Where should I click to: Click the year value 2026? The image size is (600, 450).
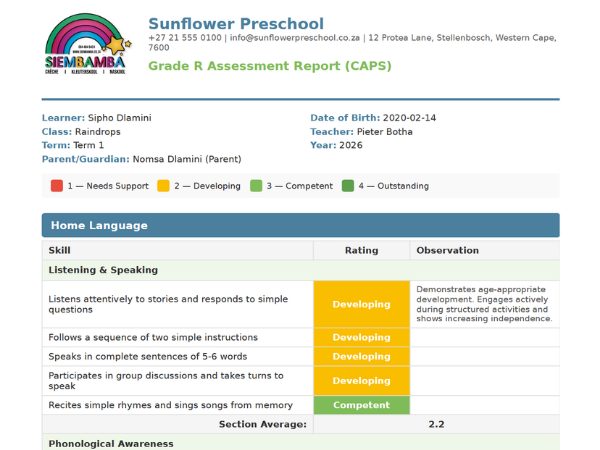351,145
